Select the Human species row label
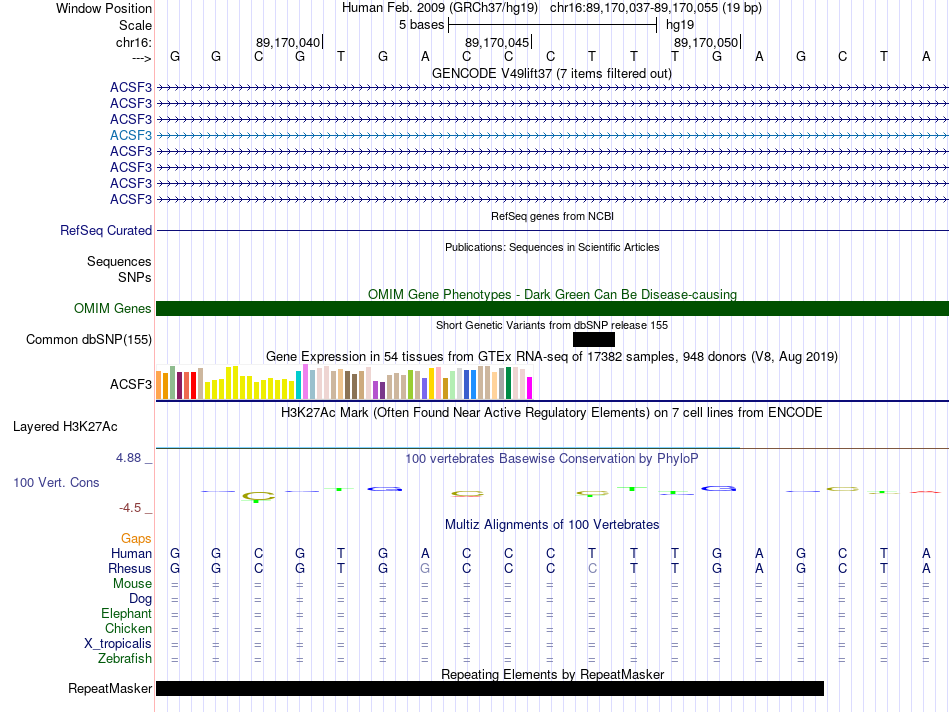 pyautogui.click(x=131, y=553)
